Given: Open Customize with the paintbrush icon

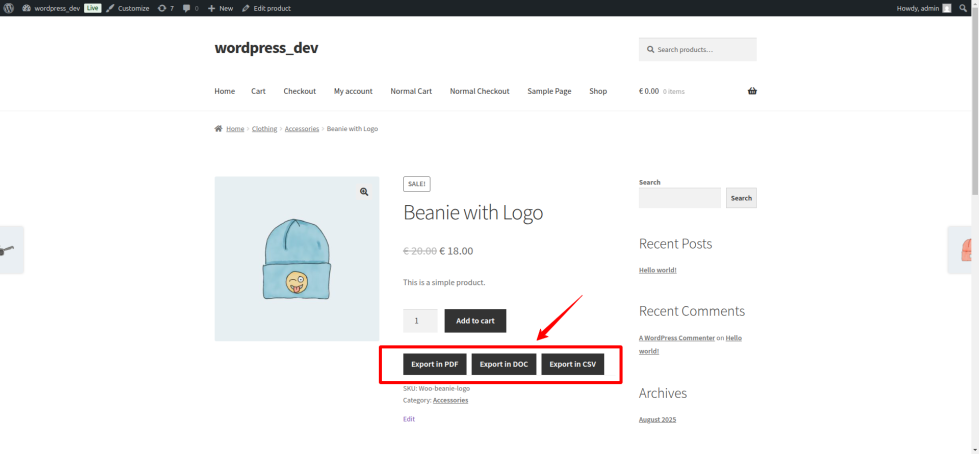Looking at the screenshot, I should coord(128,8).
